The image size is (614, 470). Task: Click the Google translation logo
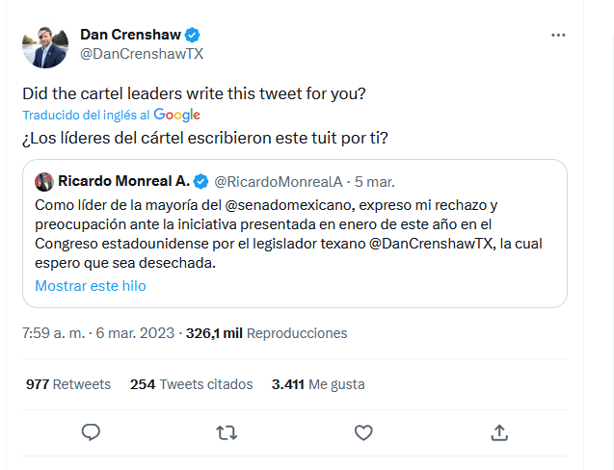pyautogui.click(x=178, y=115)
